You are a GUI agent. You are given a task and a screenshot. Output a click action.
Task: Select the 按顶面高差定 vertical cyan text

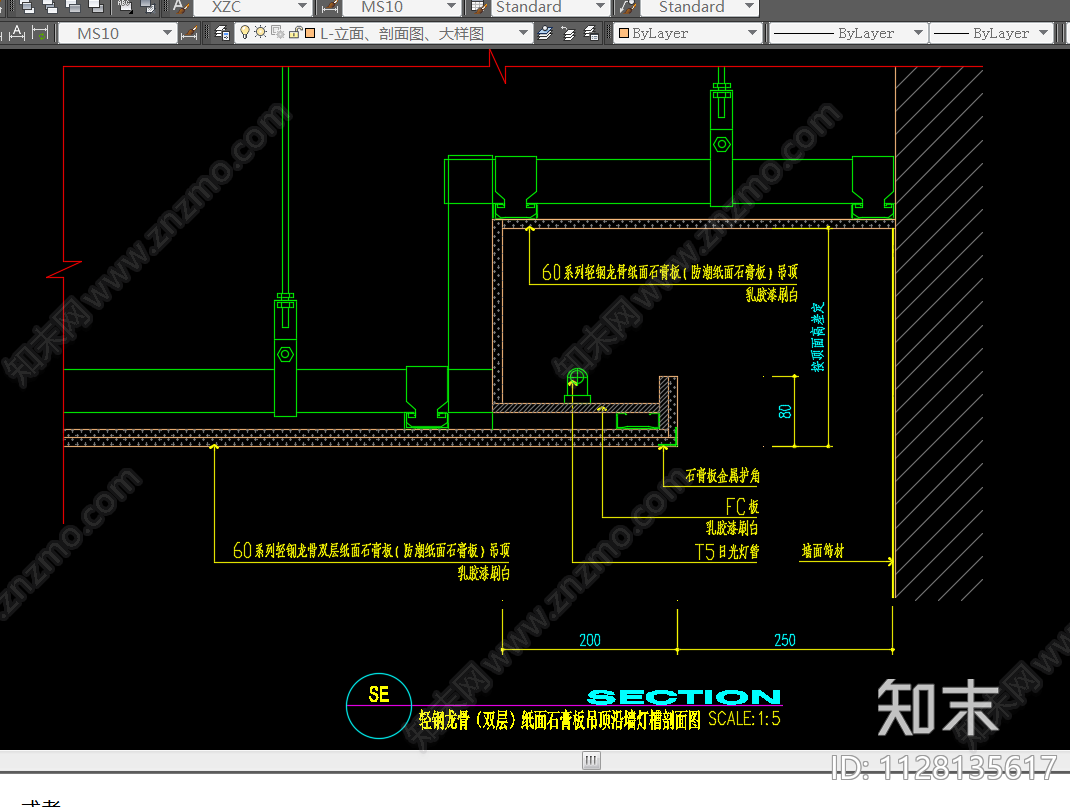click(818, 337)
